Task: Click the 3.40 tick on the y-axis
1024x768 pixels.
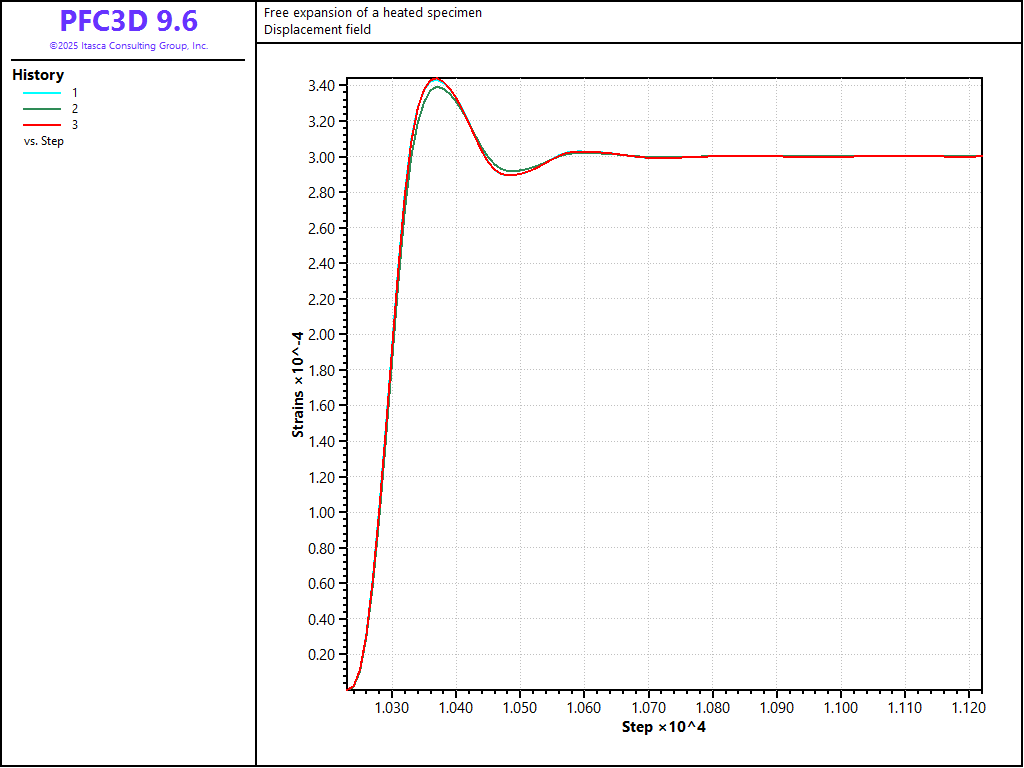Action: (322, 86)
